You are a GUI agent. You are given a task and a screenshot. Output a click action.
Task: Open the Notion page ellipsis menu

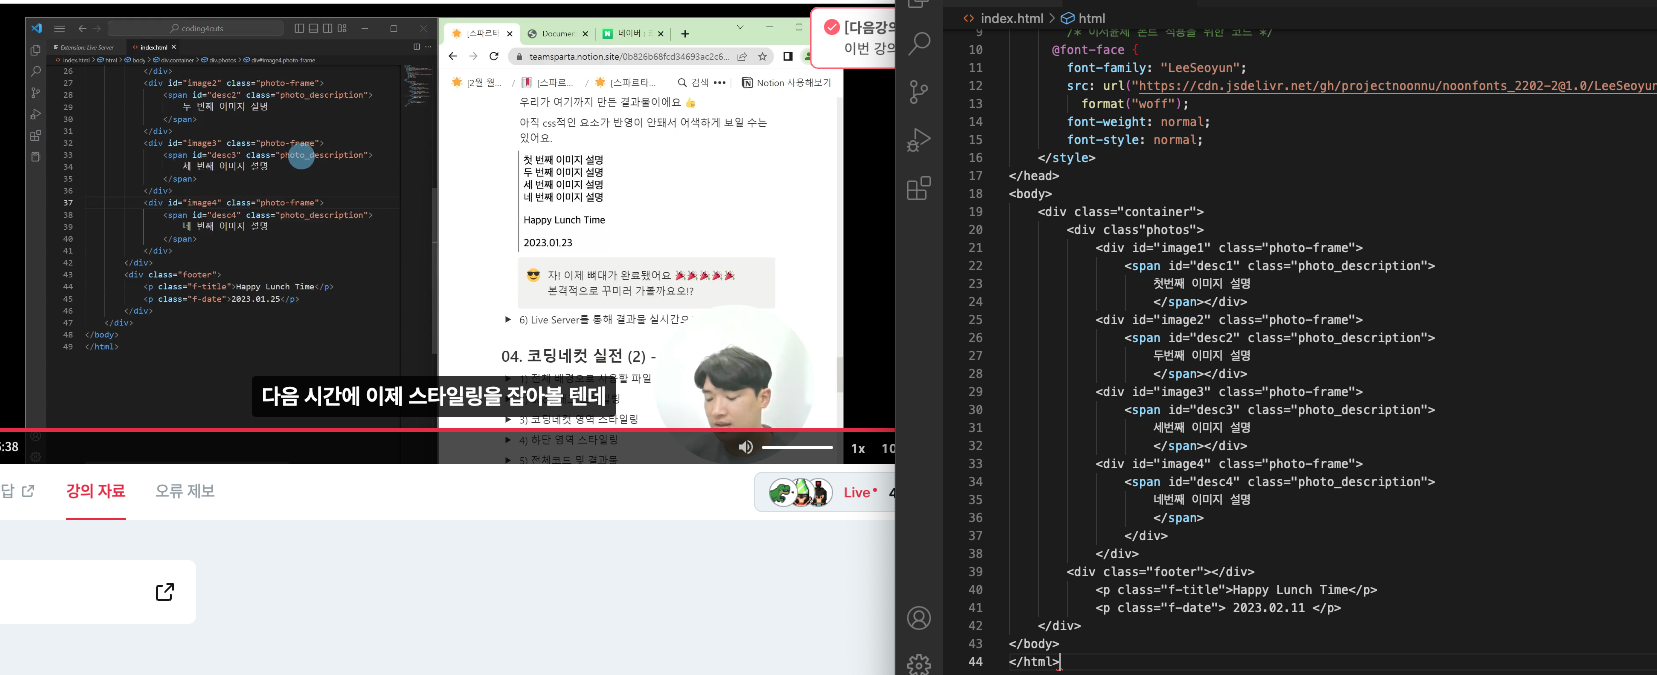pyautogui.click(x=719, y=83)
